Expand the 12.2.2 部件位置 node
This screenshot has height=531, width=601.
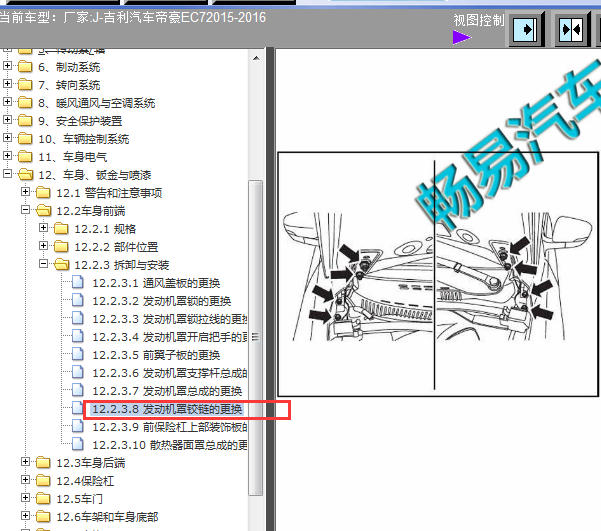click(43, 246)
